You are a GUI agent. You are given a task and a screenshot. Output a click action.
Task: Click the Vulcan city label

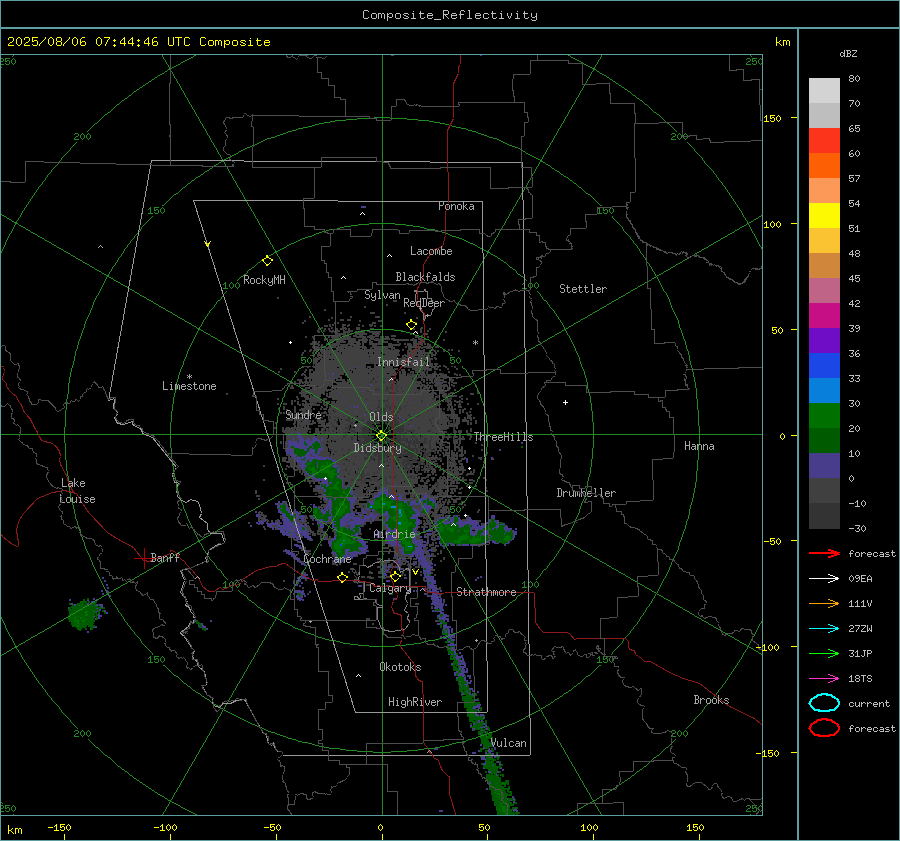point(509,743)
